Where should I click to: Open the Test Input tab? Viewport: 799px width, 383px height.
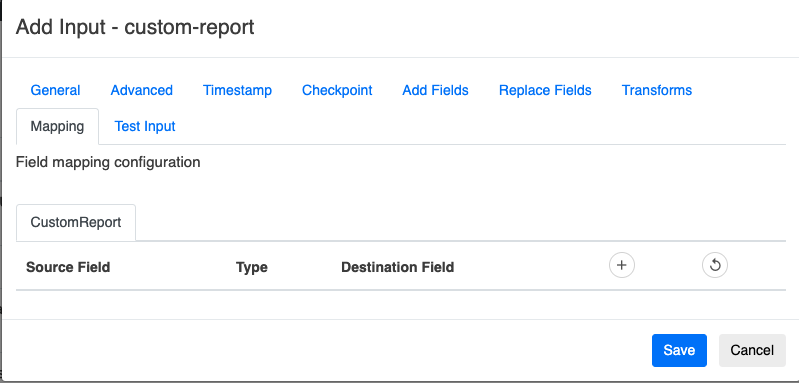click(x=145, y=126)
